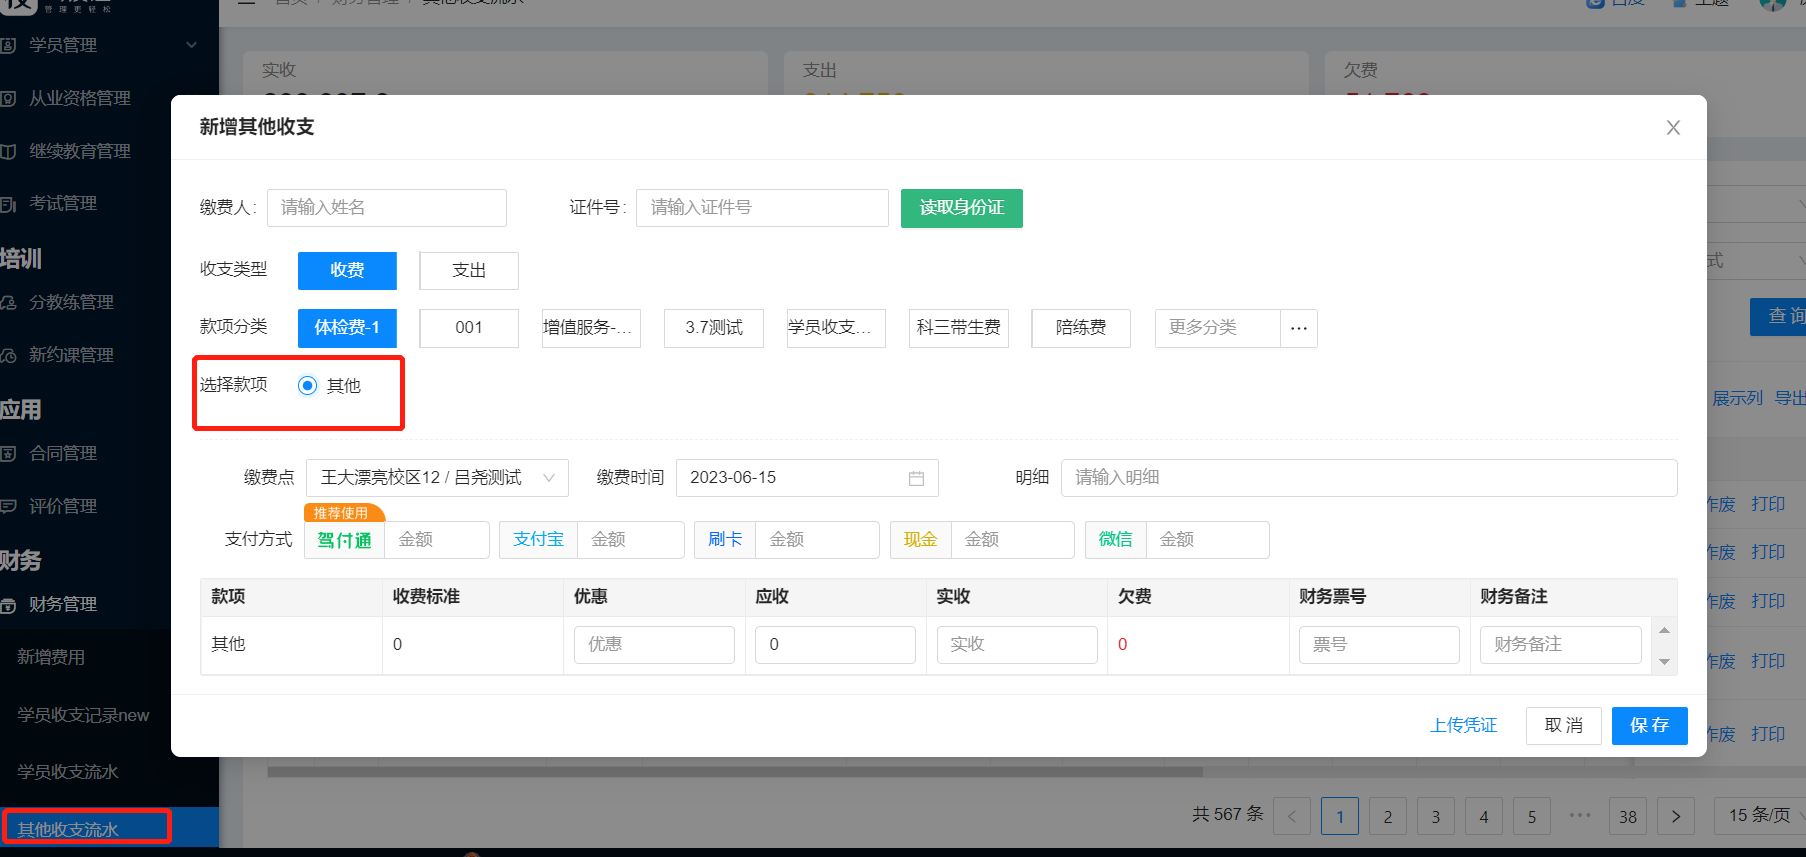The width and height of the screenshot is (1806, 857).
Task: Click the 实收 table input
Action: [x=1017, y=645]
